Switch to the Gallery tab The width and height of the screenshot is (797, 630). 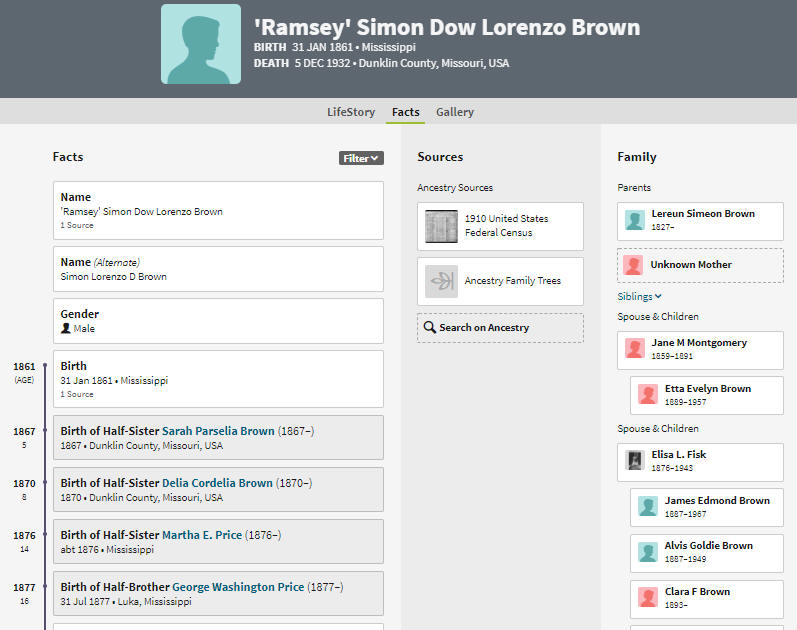(455, 112)
